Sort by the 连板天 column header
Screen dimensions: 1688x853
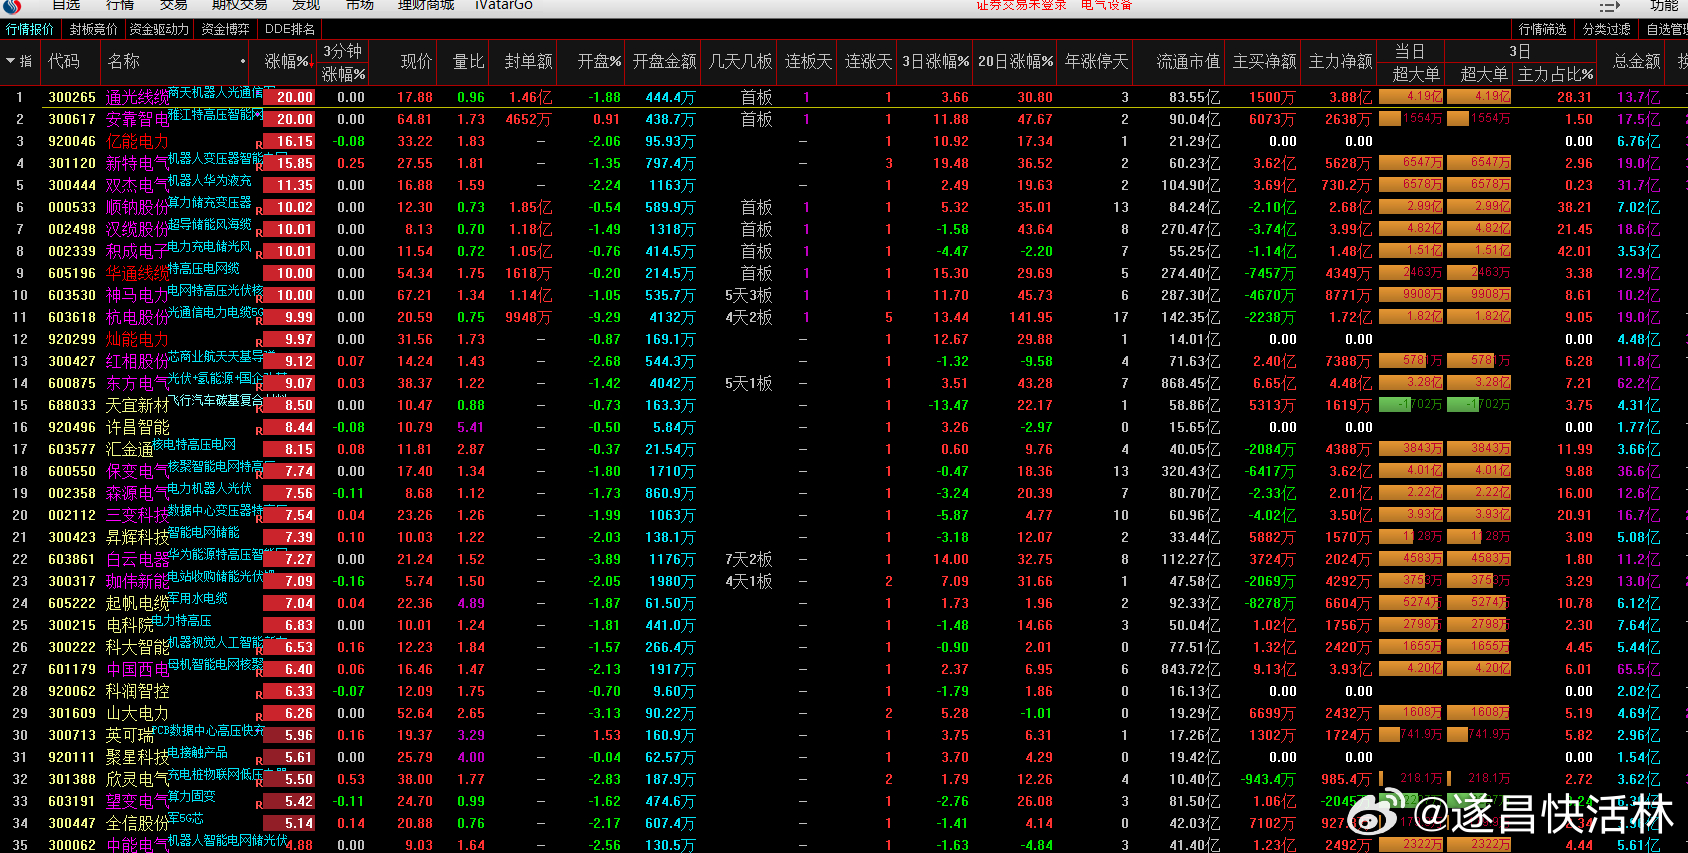[x=808, y=61]
